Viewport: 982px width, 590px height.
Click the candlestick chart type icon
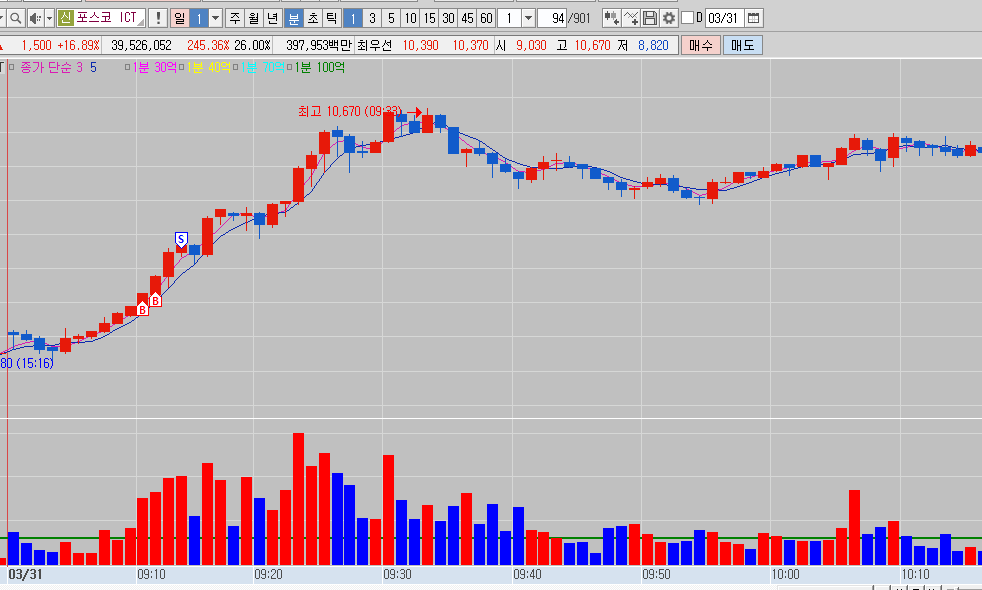point(611,18)
